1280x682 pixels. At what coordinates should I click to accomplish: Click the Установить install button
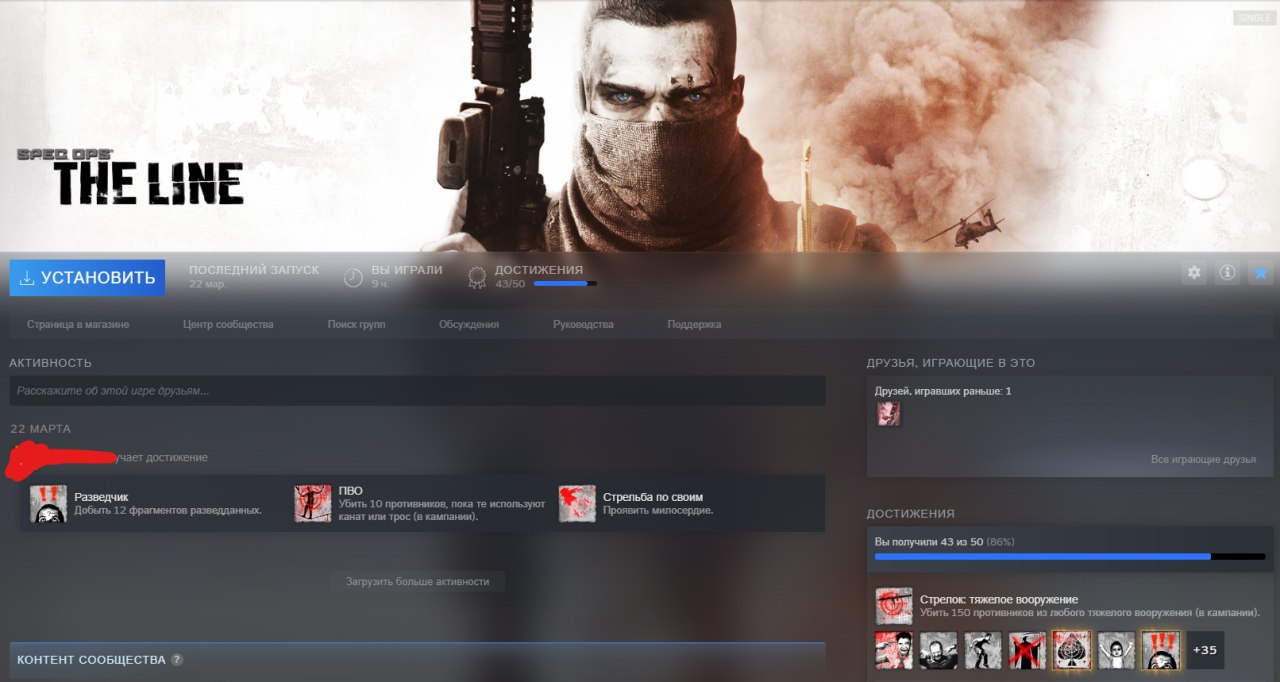click(x=87, y=278)
